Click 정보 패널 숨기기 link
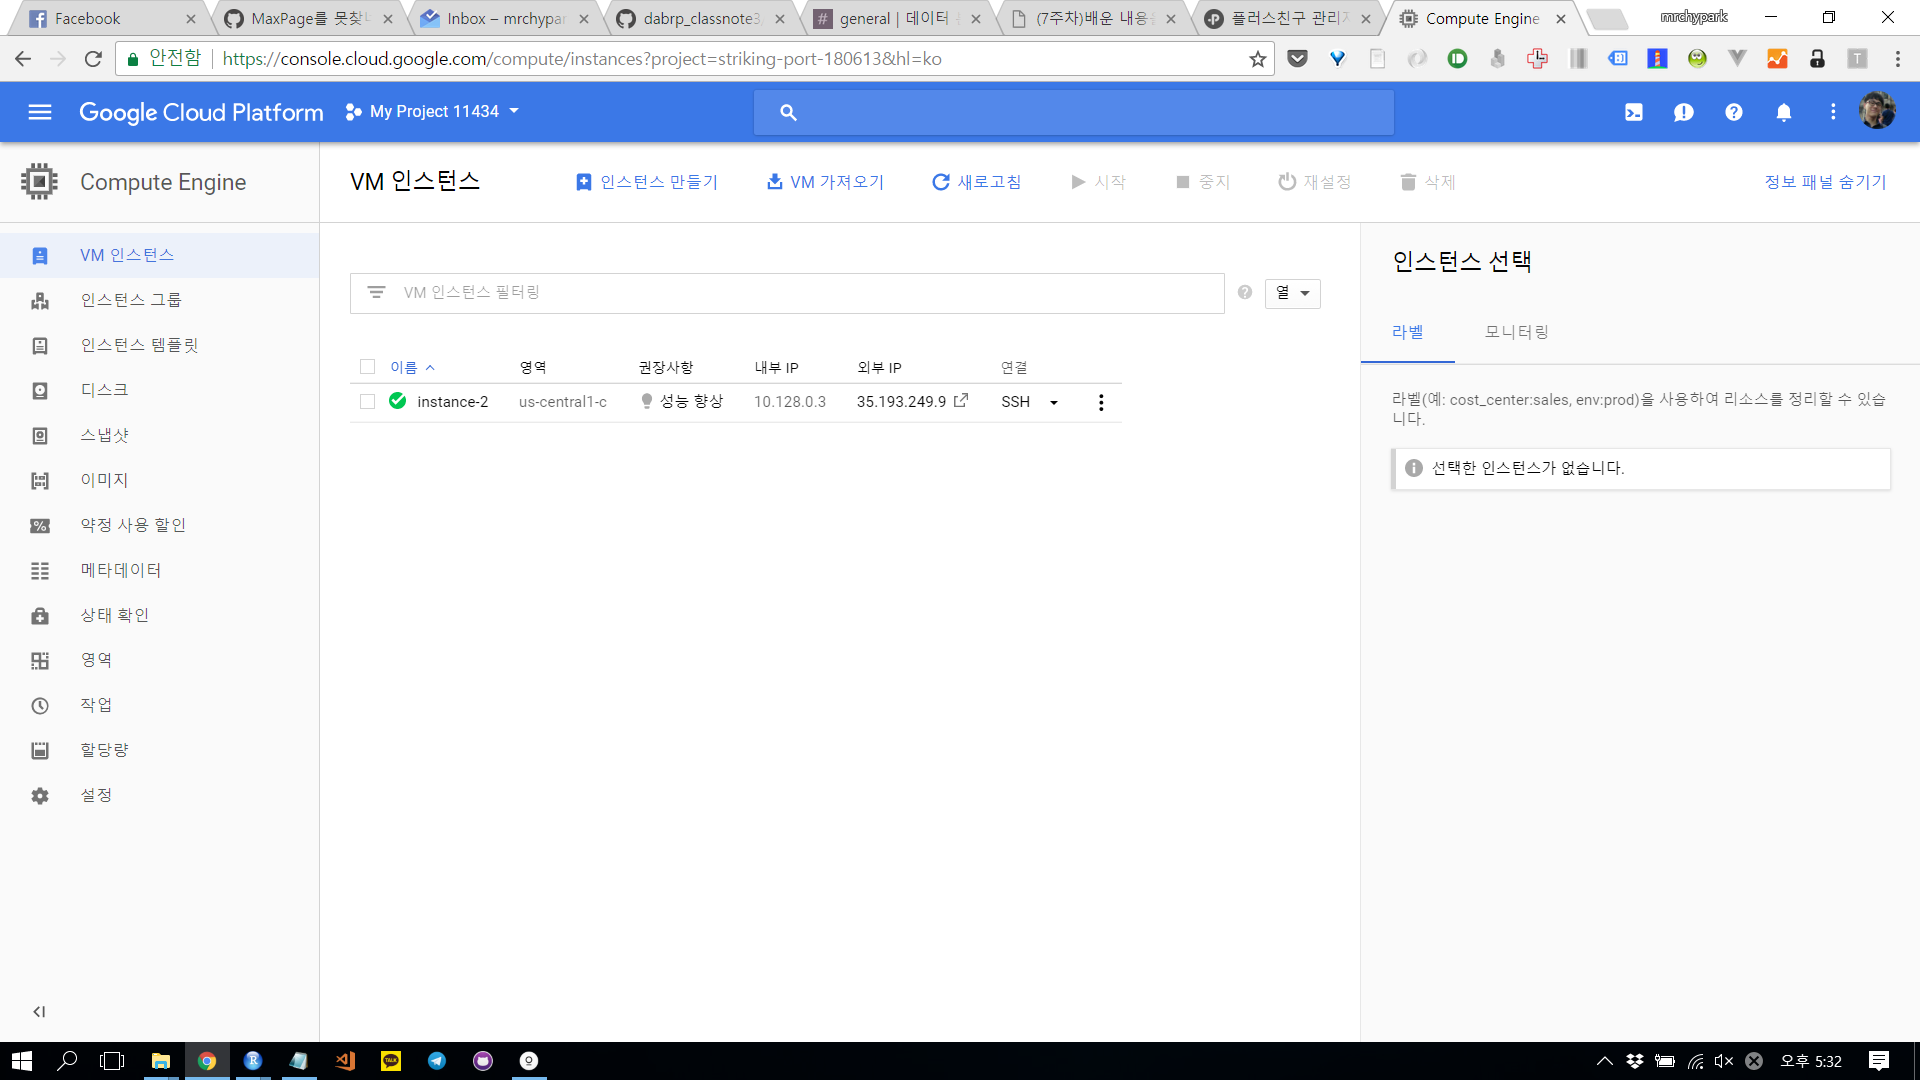Screen dimensions: 1920x1080 coord(1825,182)
